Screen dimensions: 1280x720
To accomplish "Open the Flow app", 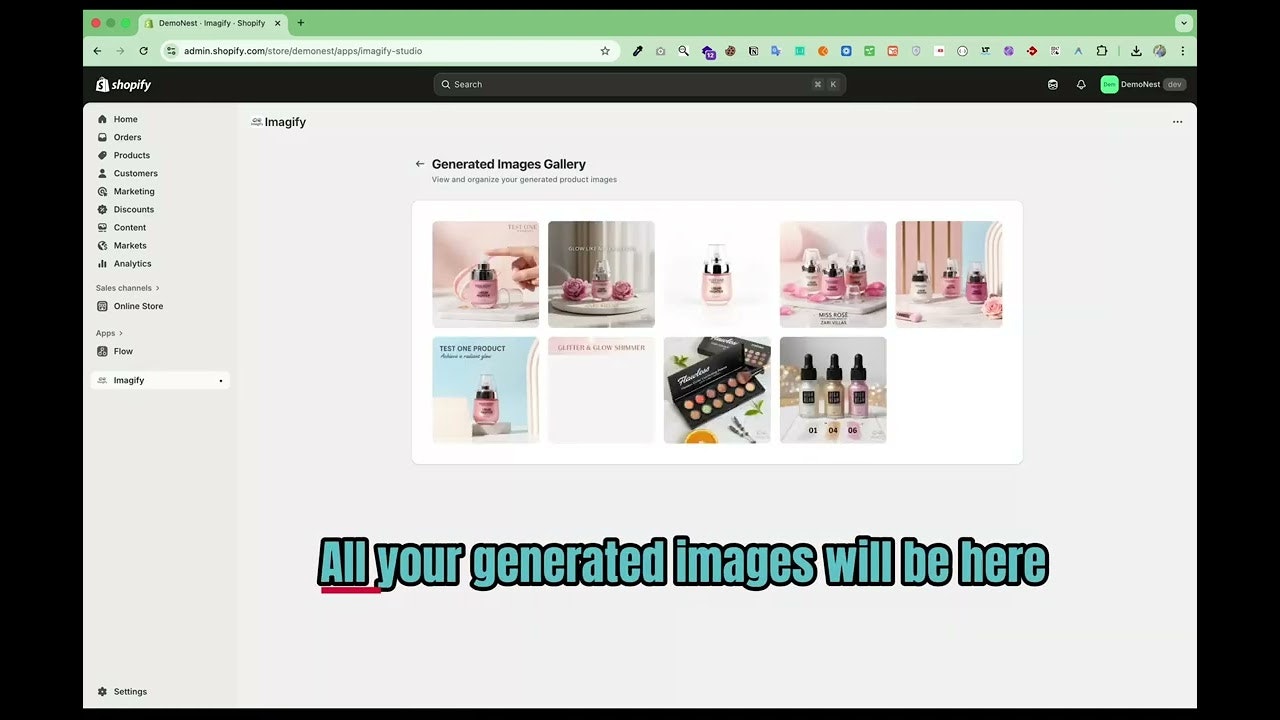I will 122,351.
